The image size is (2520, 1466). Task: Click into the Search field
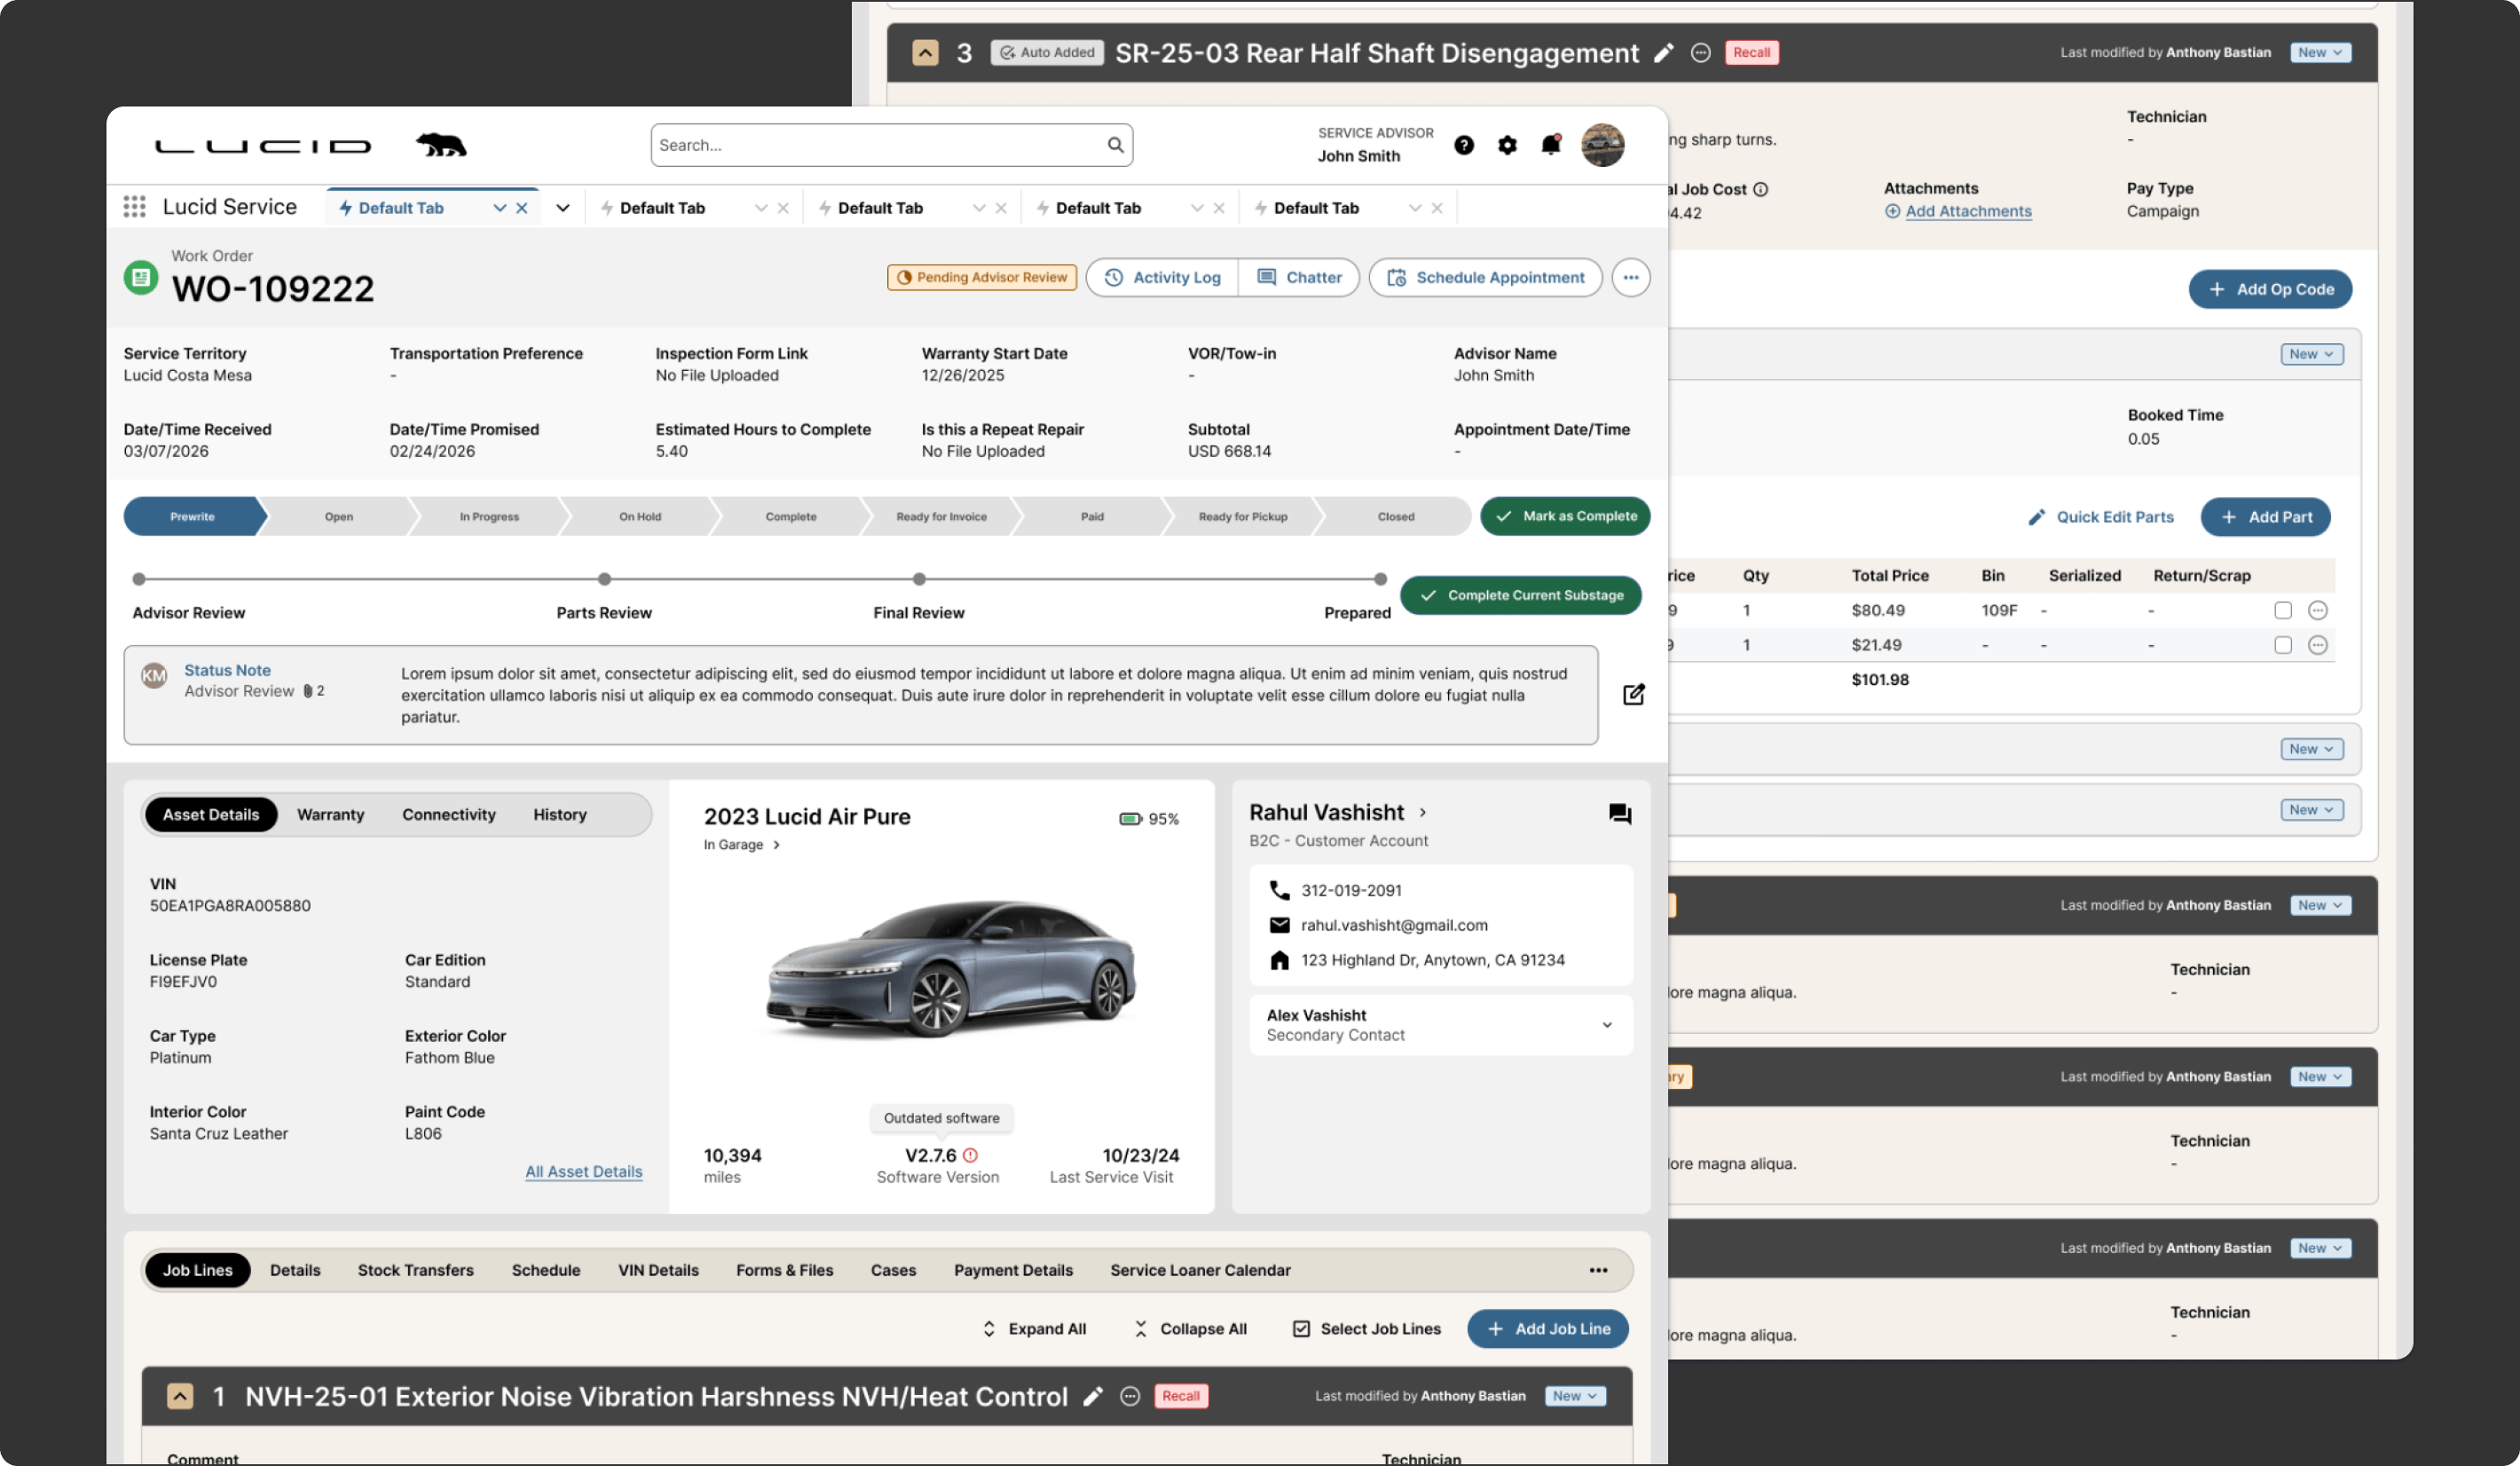pos(880,145)
